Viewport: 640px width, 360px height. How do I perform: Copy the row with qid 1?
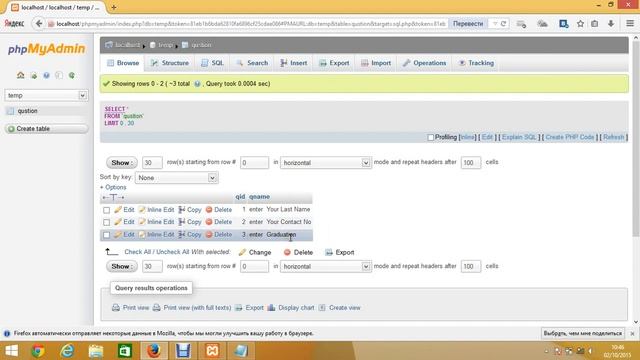tap(190, 209)
